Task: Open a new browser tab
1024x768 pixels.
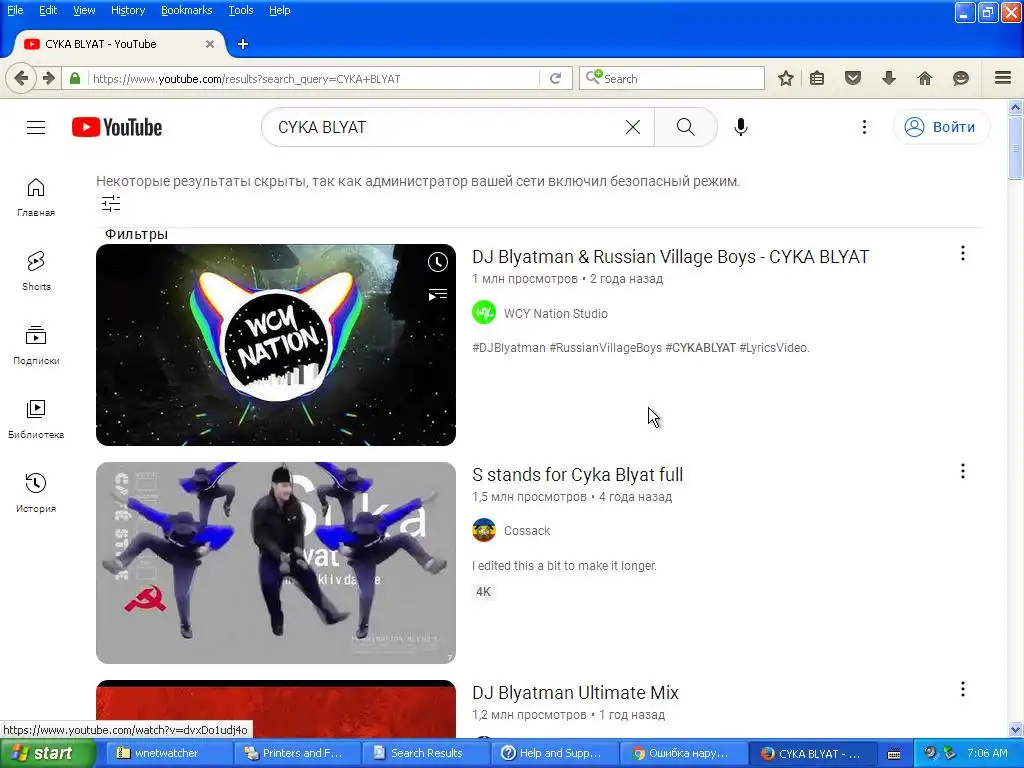Action: [x=243, y=44]
